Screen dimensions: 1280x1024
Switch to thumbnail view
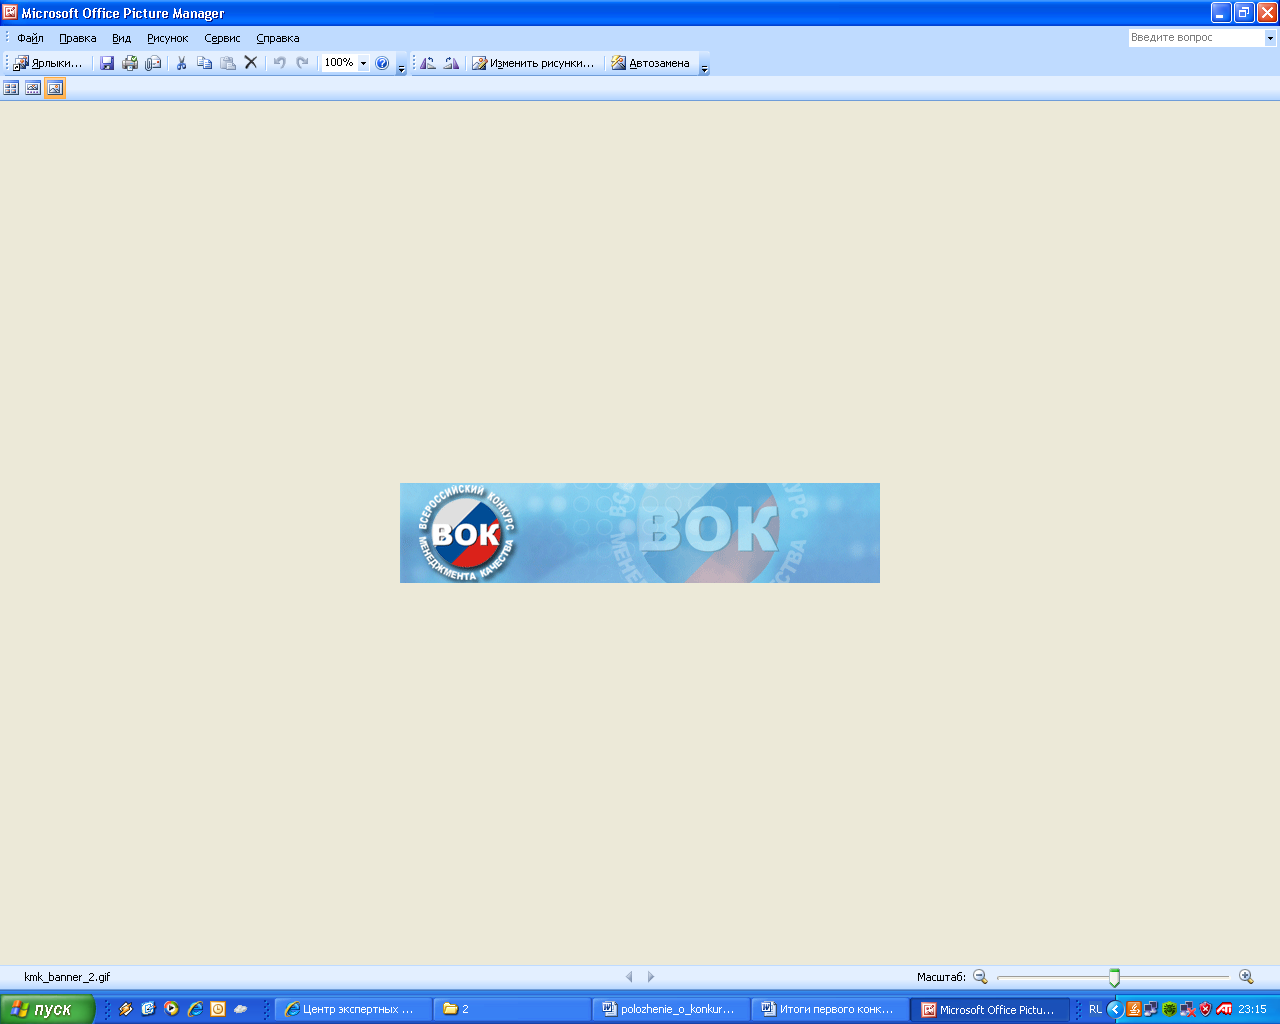11,88
